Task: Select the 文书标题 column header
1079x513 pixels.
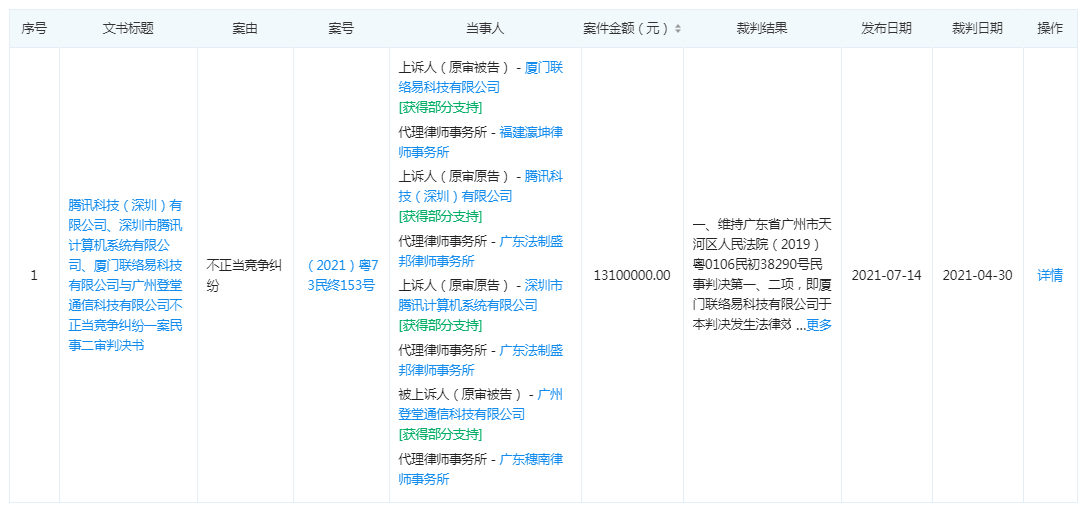Action: (x=128, y=29)
